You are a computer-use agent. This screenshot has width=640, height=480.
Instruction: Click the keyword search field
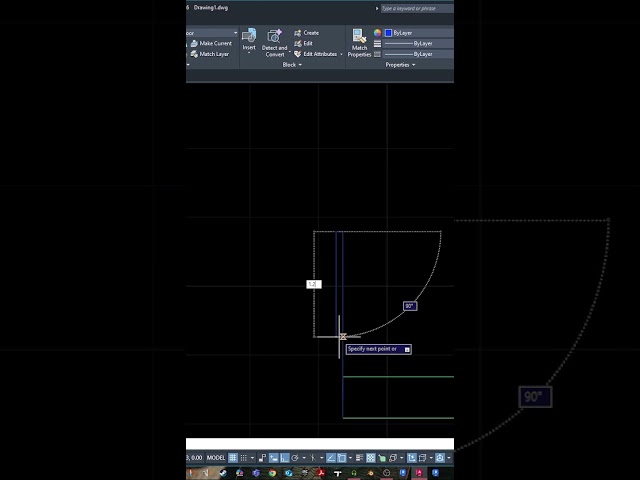[417, 8]
